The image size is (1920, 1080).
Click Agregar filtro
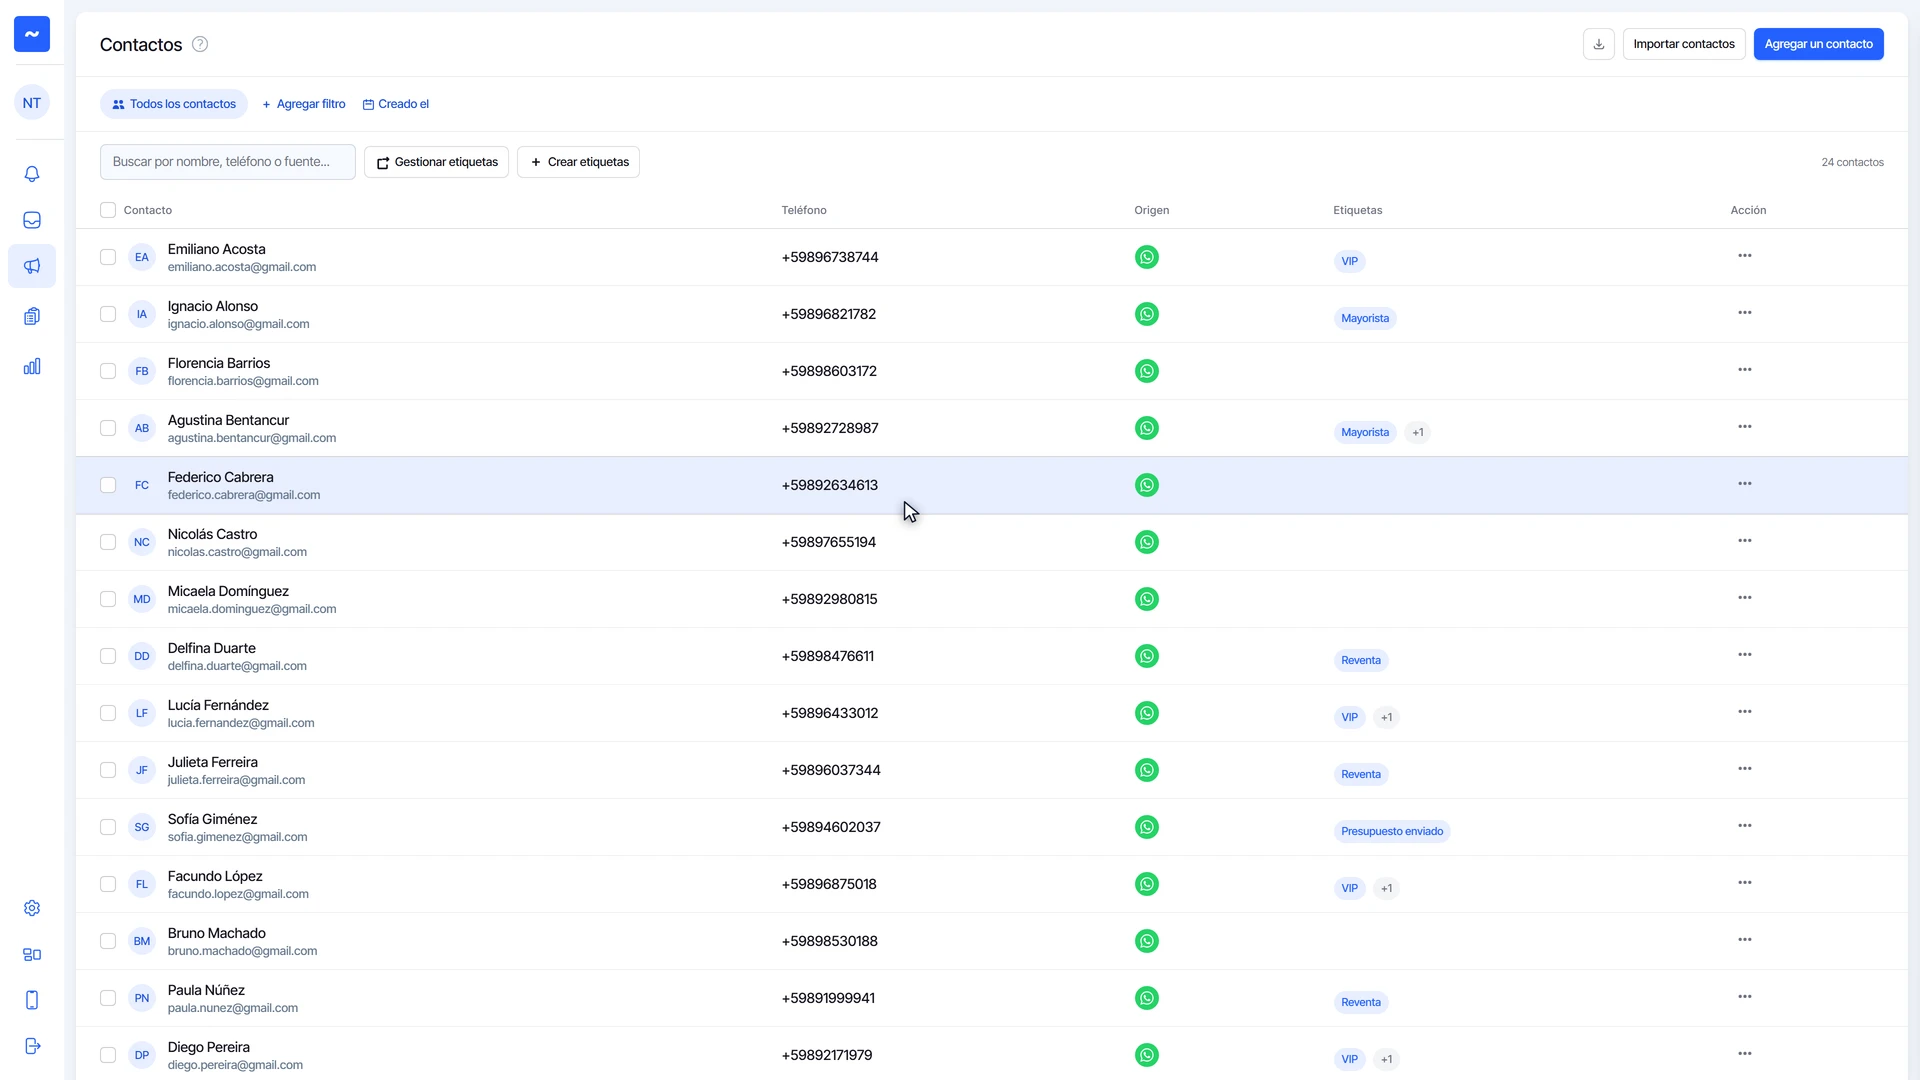point(304,104)
